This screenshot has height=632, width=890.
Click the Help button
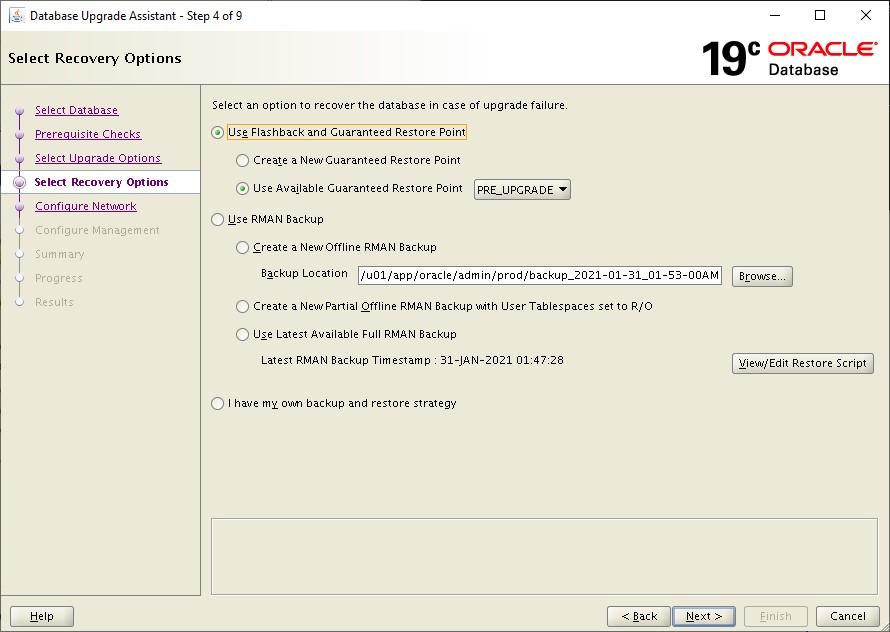pyautogui.click(x=41, y=616)
